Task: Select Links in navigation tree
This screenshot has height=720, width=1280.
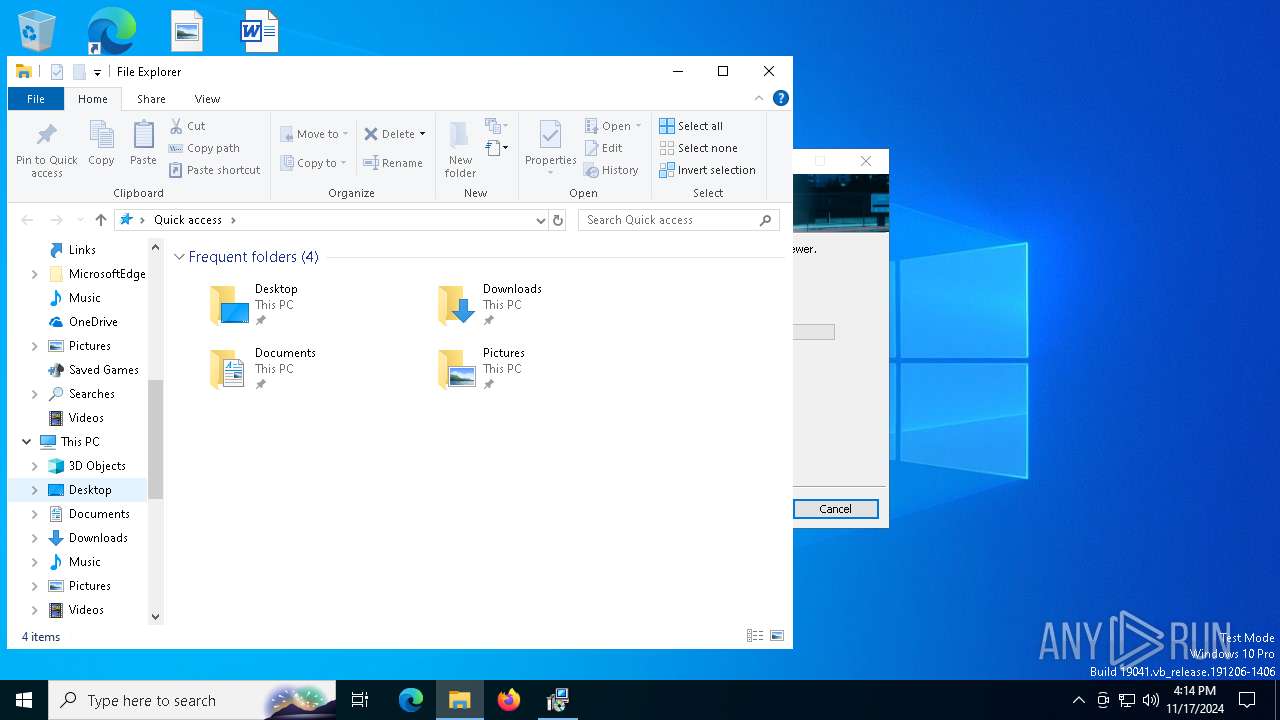Action: click(82, 250)
